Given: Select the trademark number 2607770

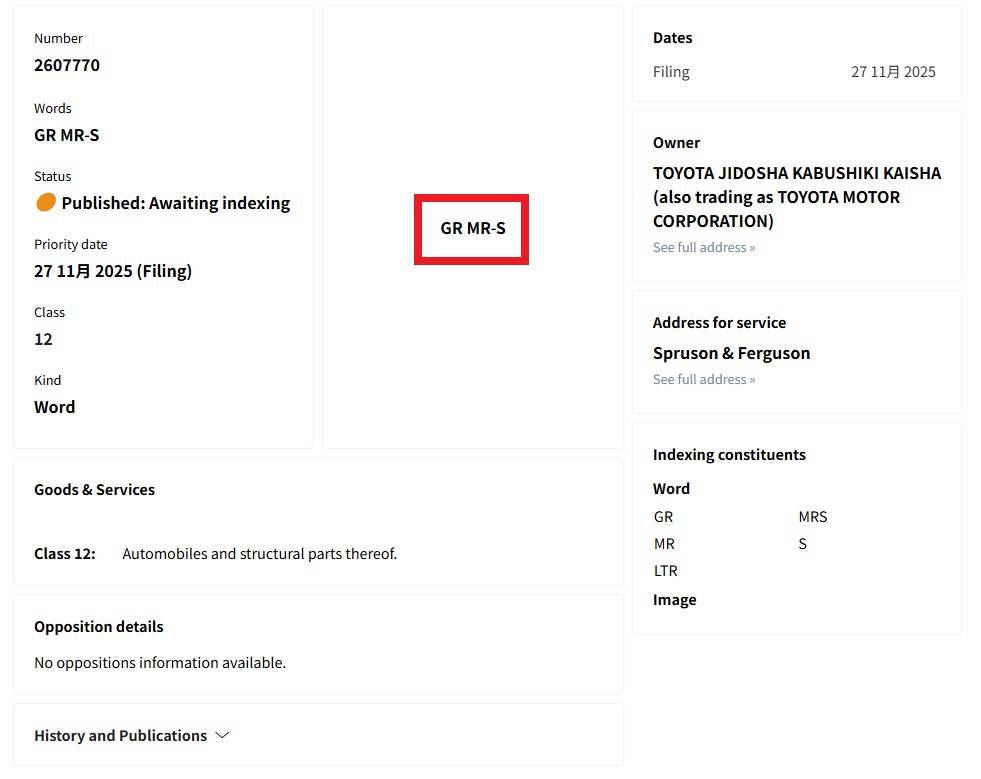Looking at the screenshot, I should pyautogui.click(x=67, y=65).
